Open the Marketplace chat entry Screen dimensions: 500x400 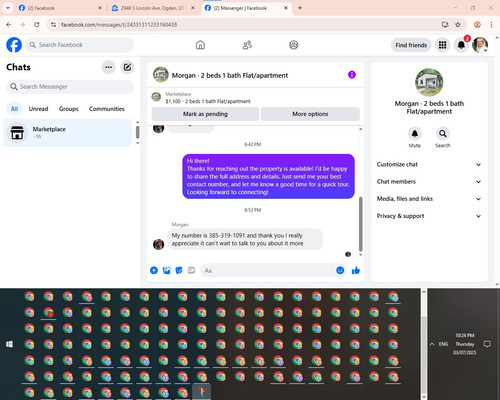tap(67, 133)
